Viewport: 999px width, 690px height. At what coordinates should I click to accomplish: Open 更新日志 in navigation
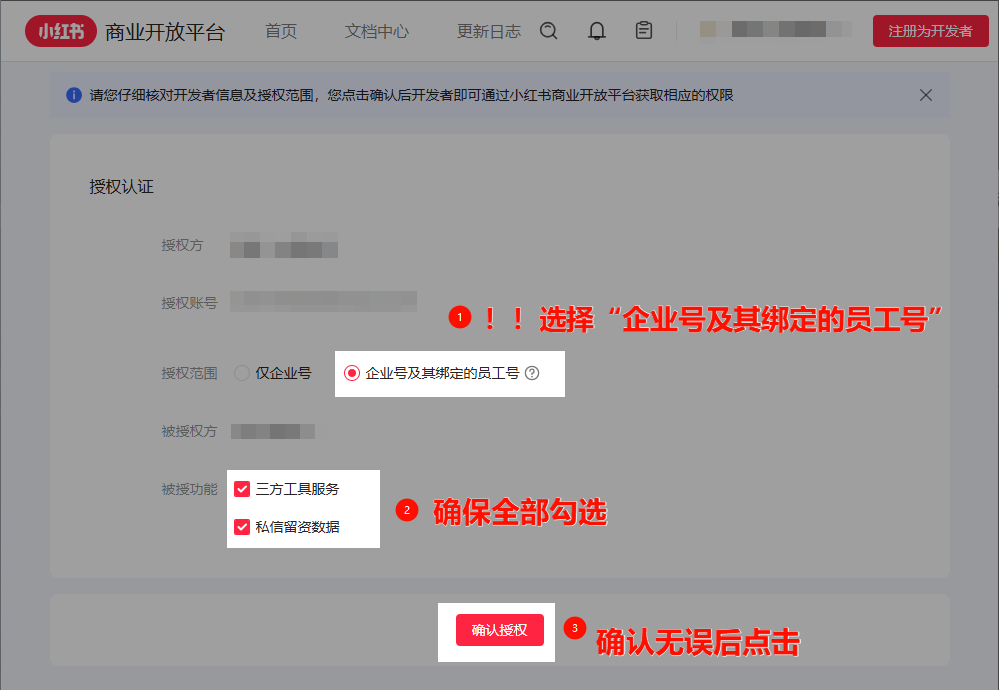coord(489,31)
